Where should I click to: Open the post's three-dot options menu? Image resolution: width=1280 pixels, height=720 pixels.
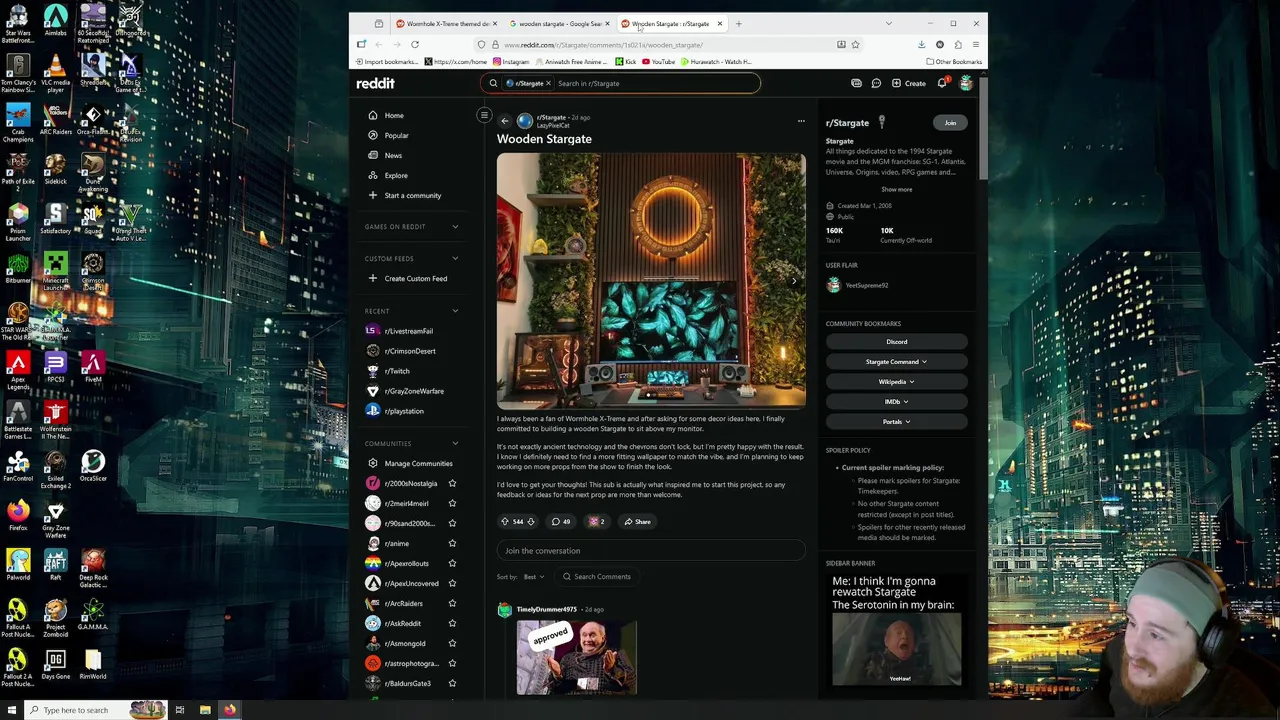[x=801, y=121]
